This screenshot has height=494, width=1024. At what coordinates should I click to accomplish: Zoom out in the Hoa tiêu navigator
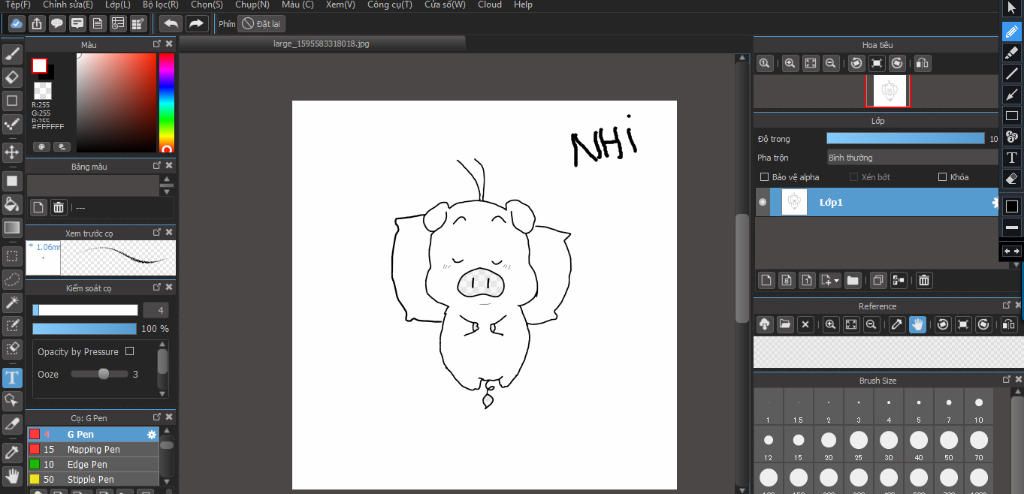(x=831, y=63)
